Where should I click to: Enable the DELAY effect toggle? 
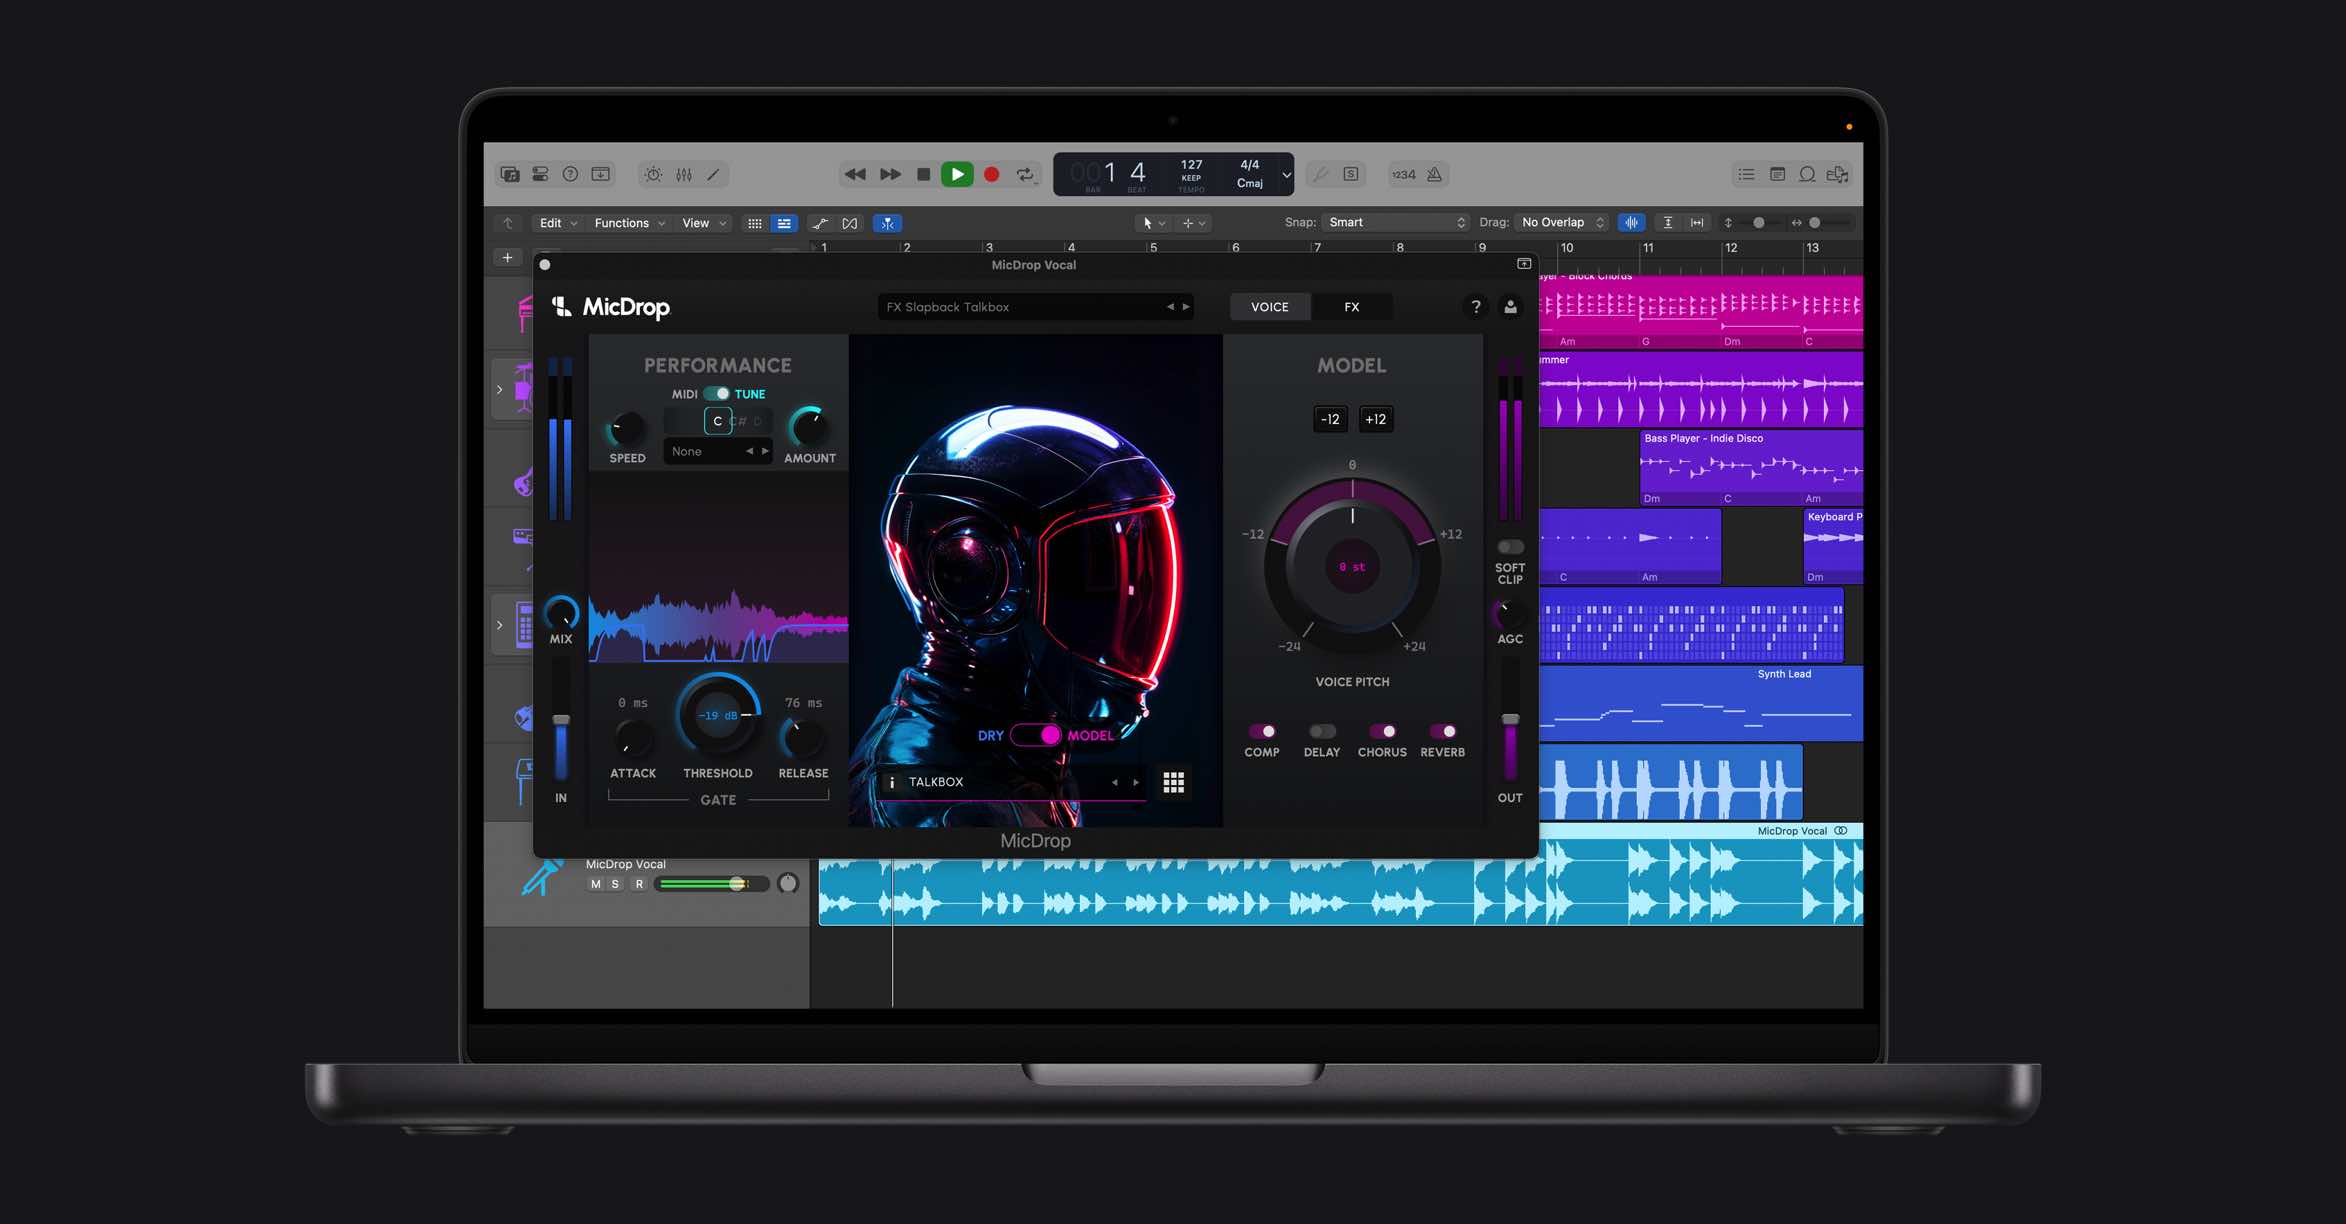pos(1321,731)
